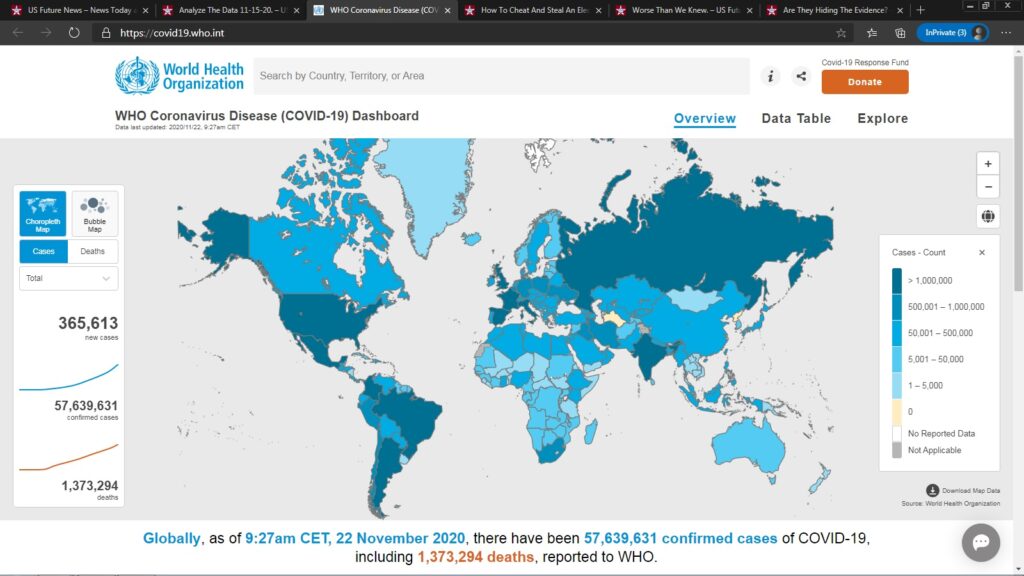Refresh the page in browser toolbar
Viewport: 1024px width, 576px height.
pyautogui.click(x=74, y=32)
